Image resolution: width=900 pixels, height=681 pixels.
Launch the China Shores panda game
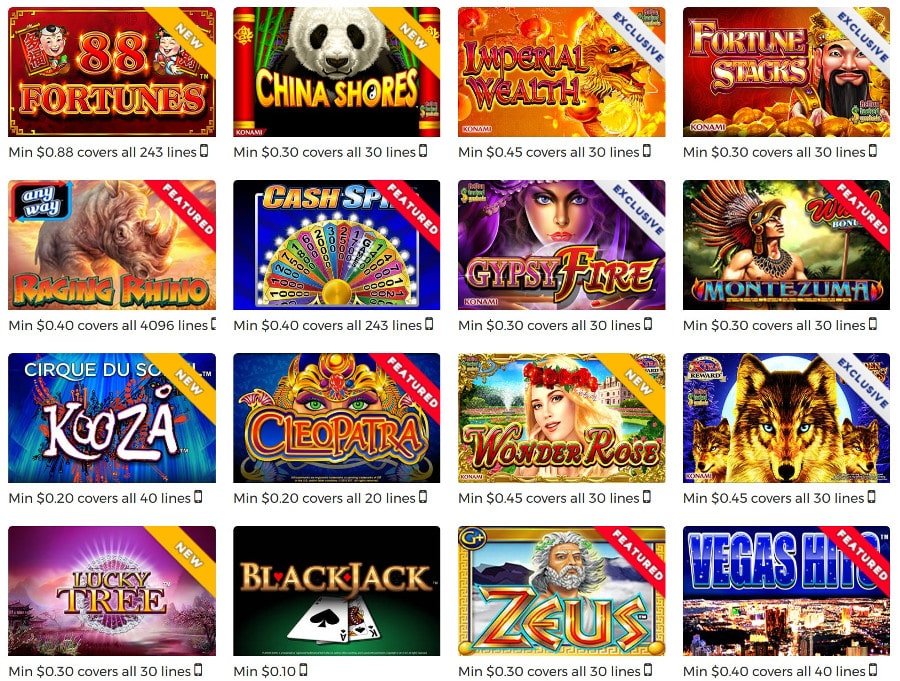[x=336, y=72]
